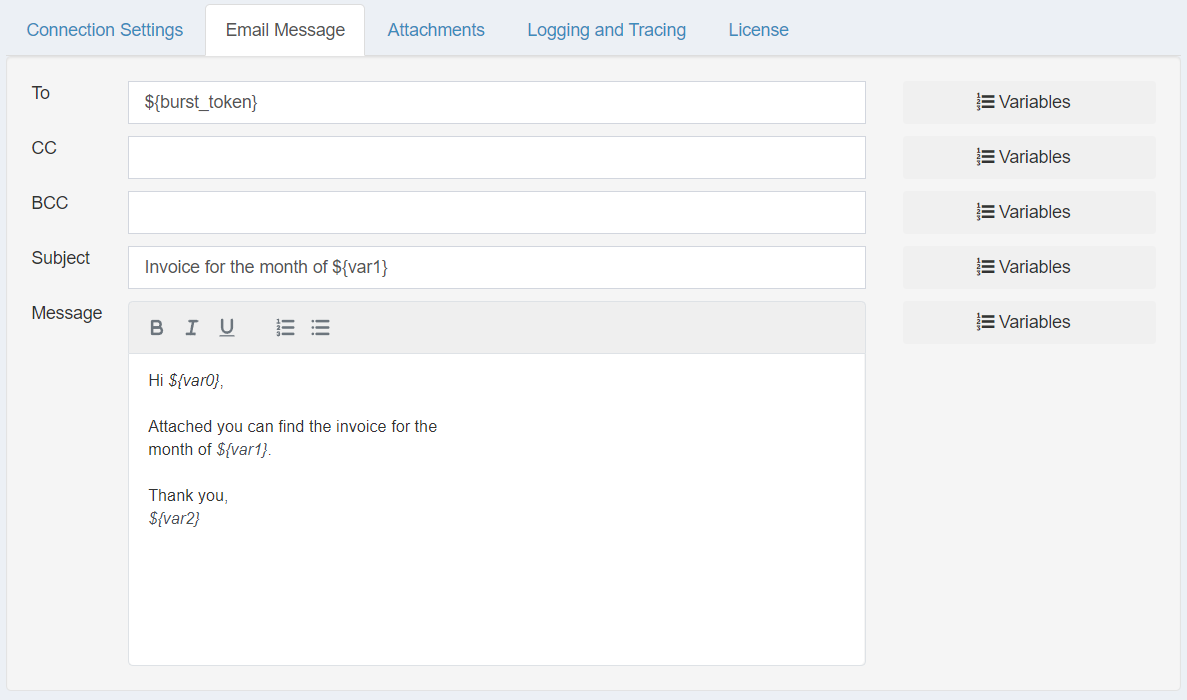Image resolution: width=1187 pixels, height=700 pixels.
Task: Open Variables for the Subject field
Action: click(x=1029, y=267)
